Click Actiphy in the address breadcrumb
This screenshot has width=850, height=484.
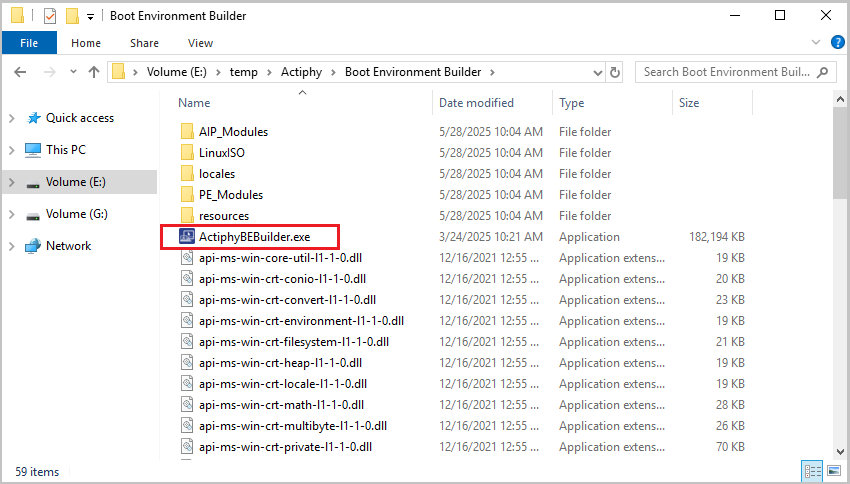coord(301,72)
